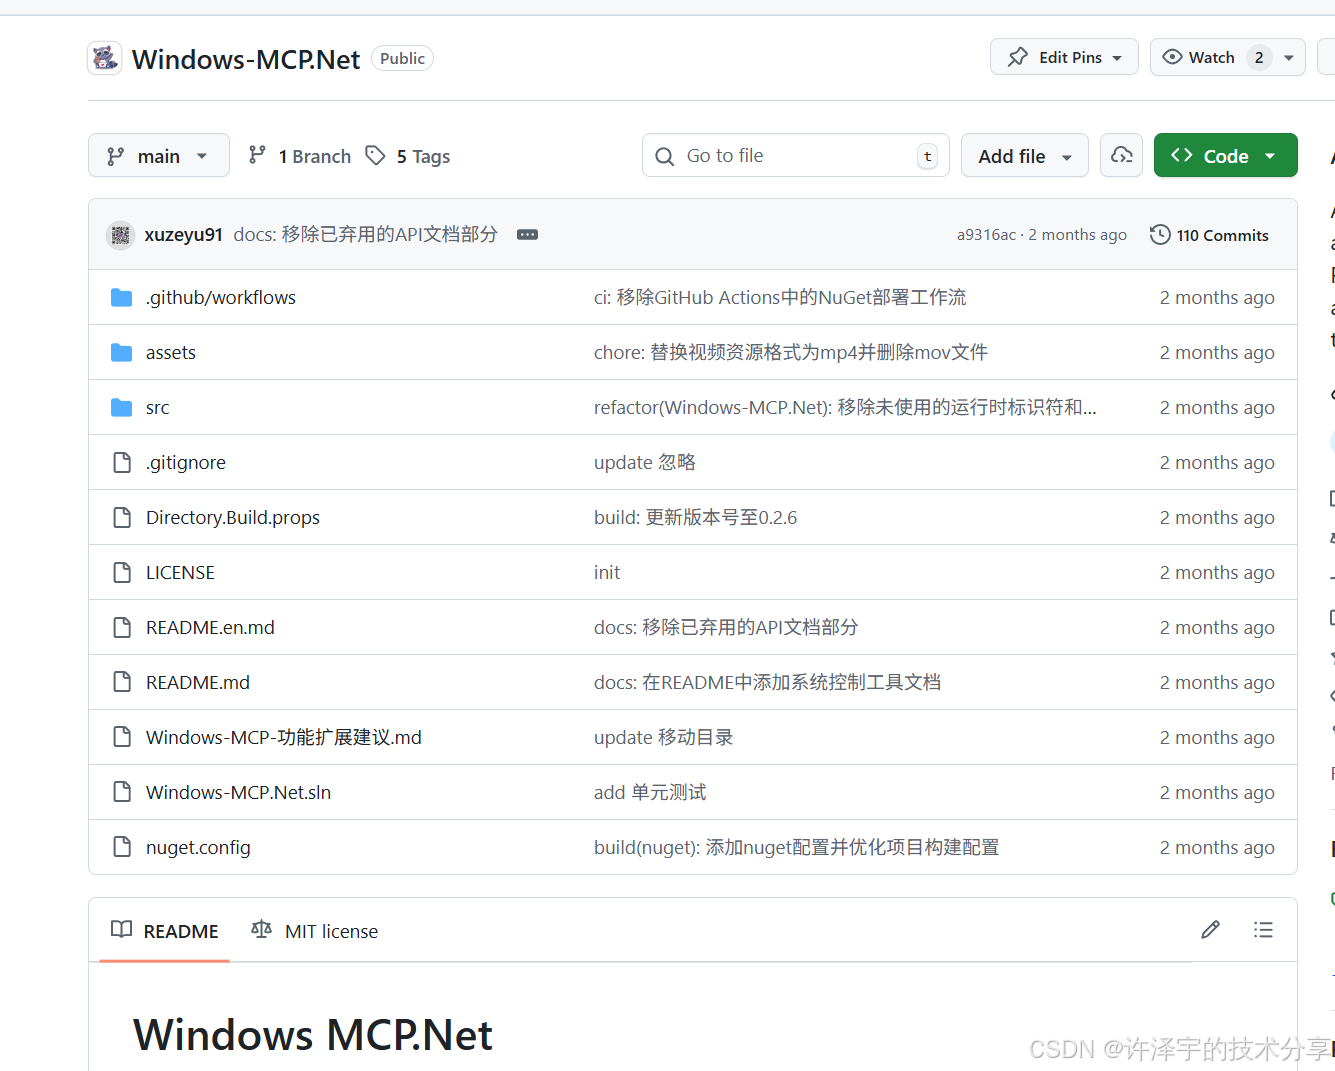1335x1071 pixels.
Task: Click the file icon for LICENSE
Action: click(x=122, y=572)
